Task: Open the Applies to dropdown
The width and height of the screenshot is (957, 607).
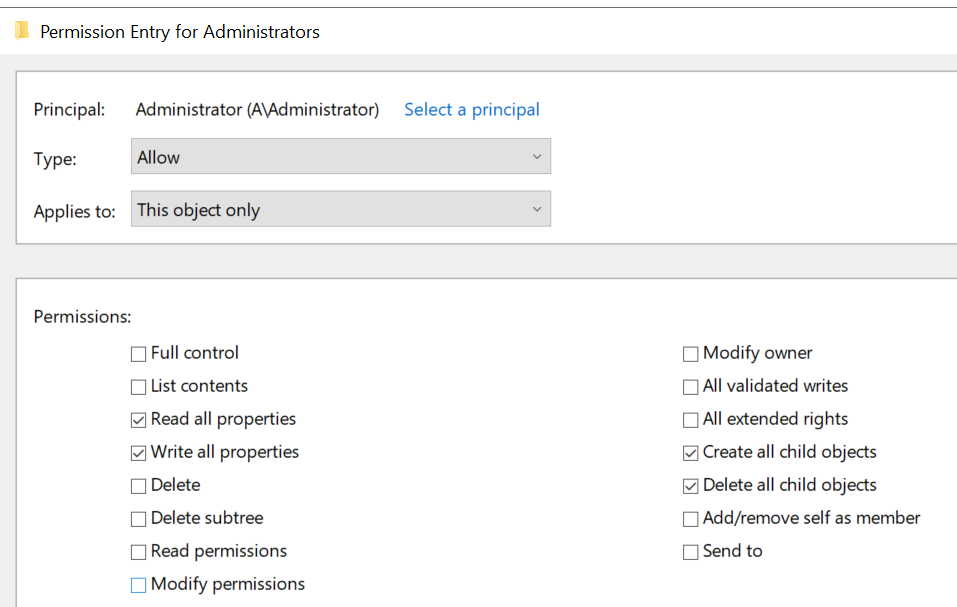Action: point(341,209)
